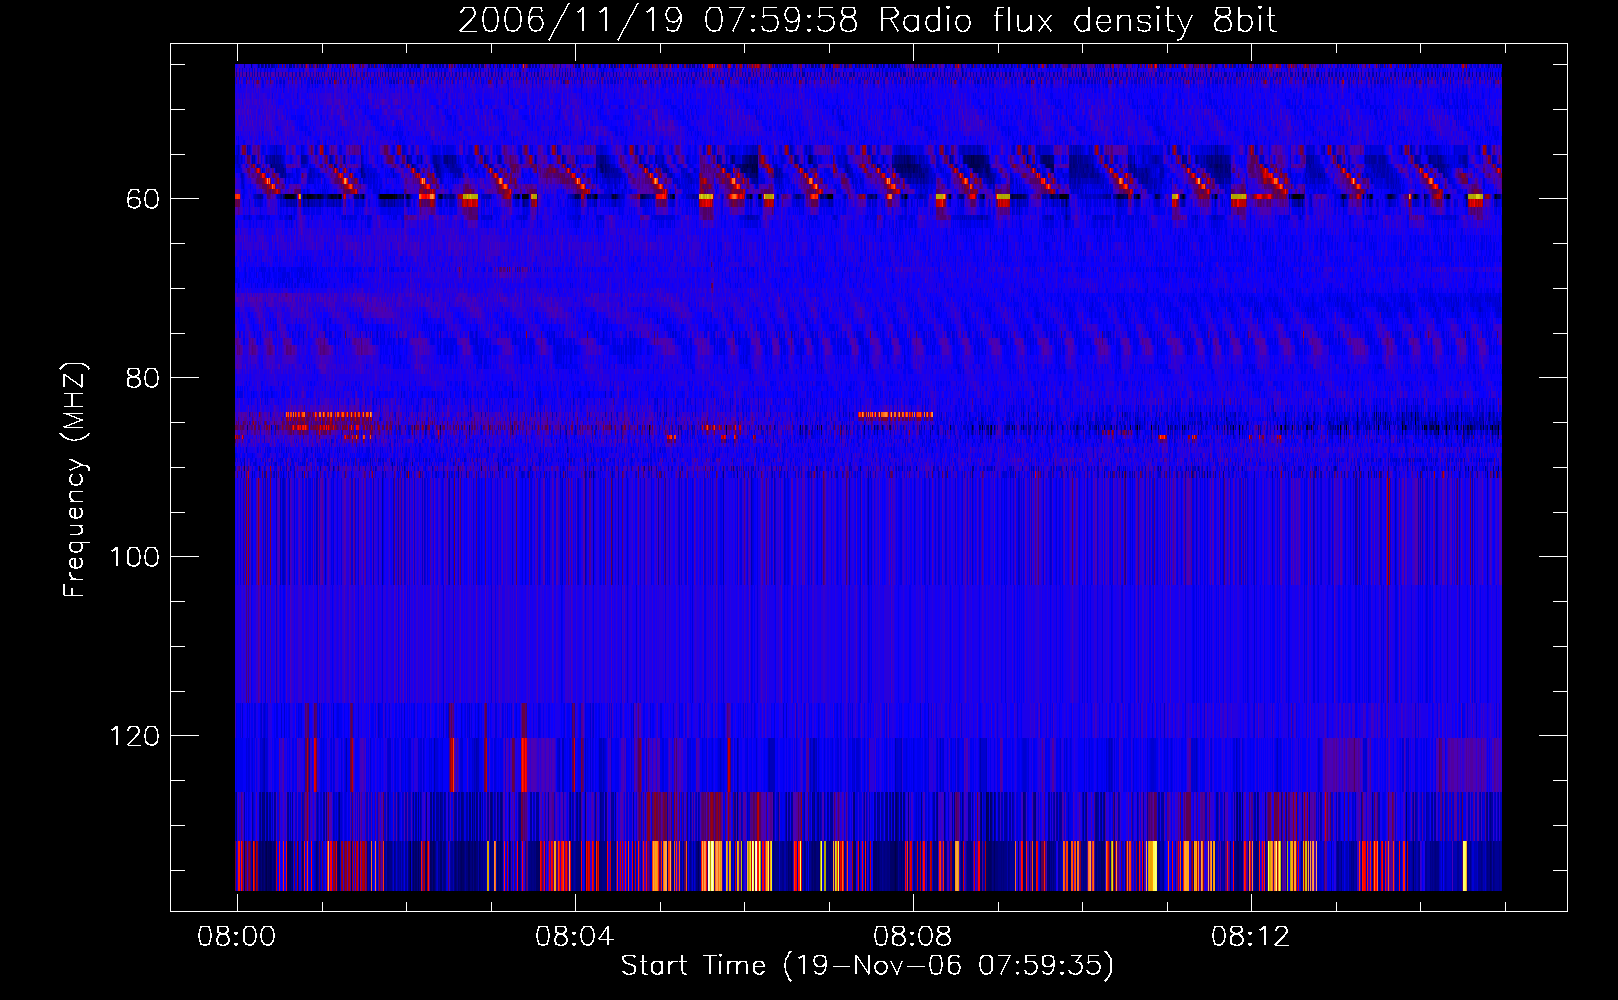Click the 100 frequency tick label
The height and width of the screenshot is (1000, 1618).
click(134, 557)
